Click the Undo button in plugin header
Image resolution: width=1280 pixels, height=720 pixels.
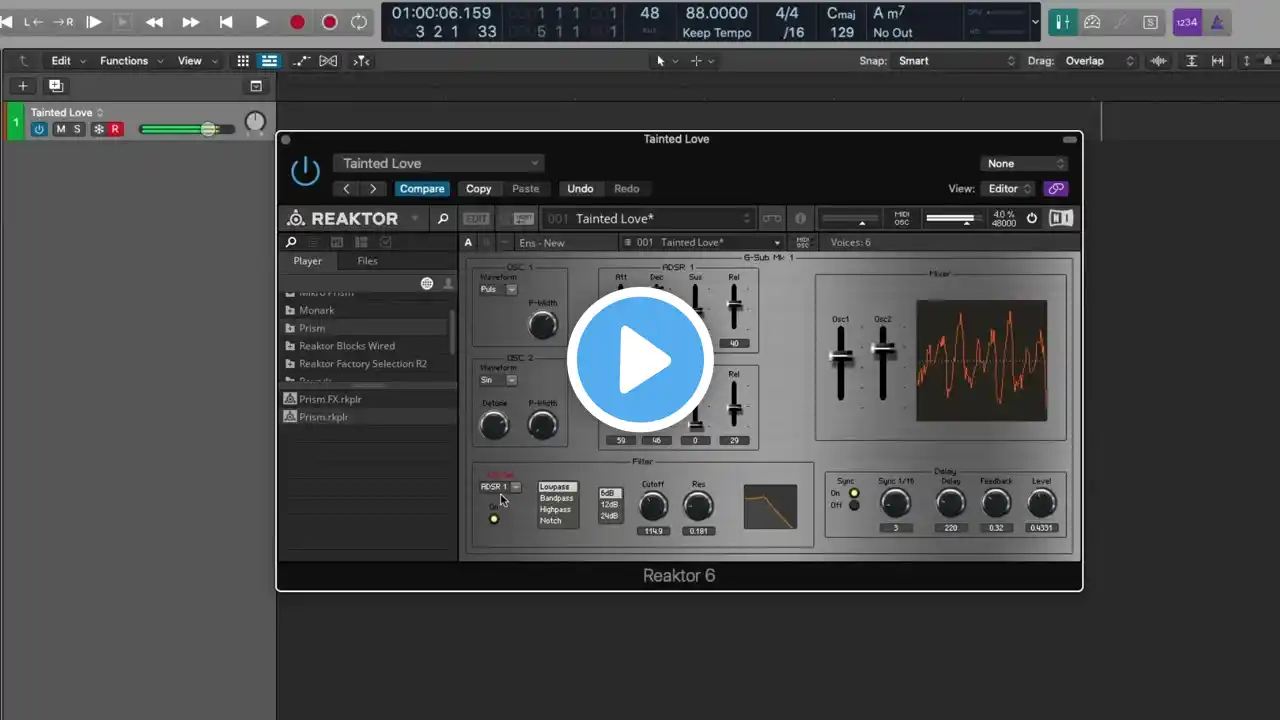click(x=580, y=189)
